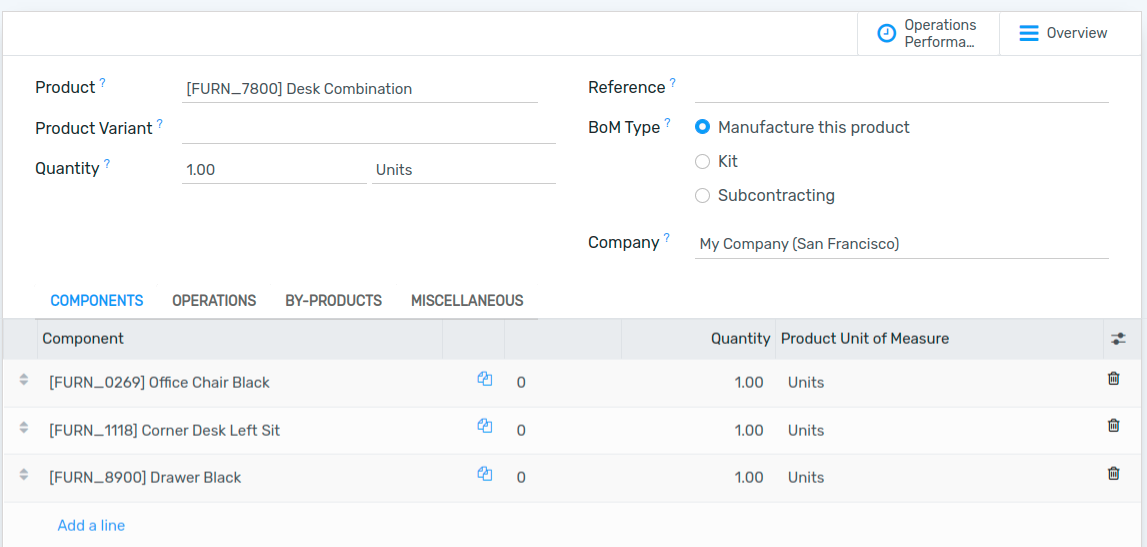The height and width of the screenshot is (547, 1147).
Task: Show help tooltip for Product field
Action: coord(102,83)
